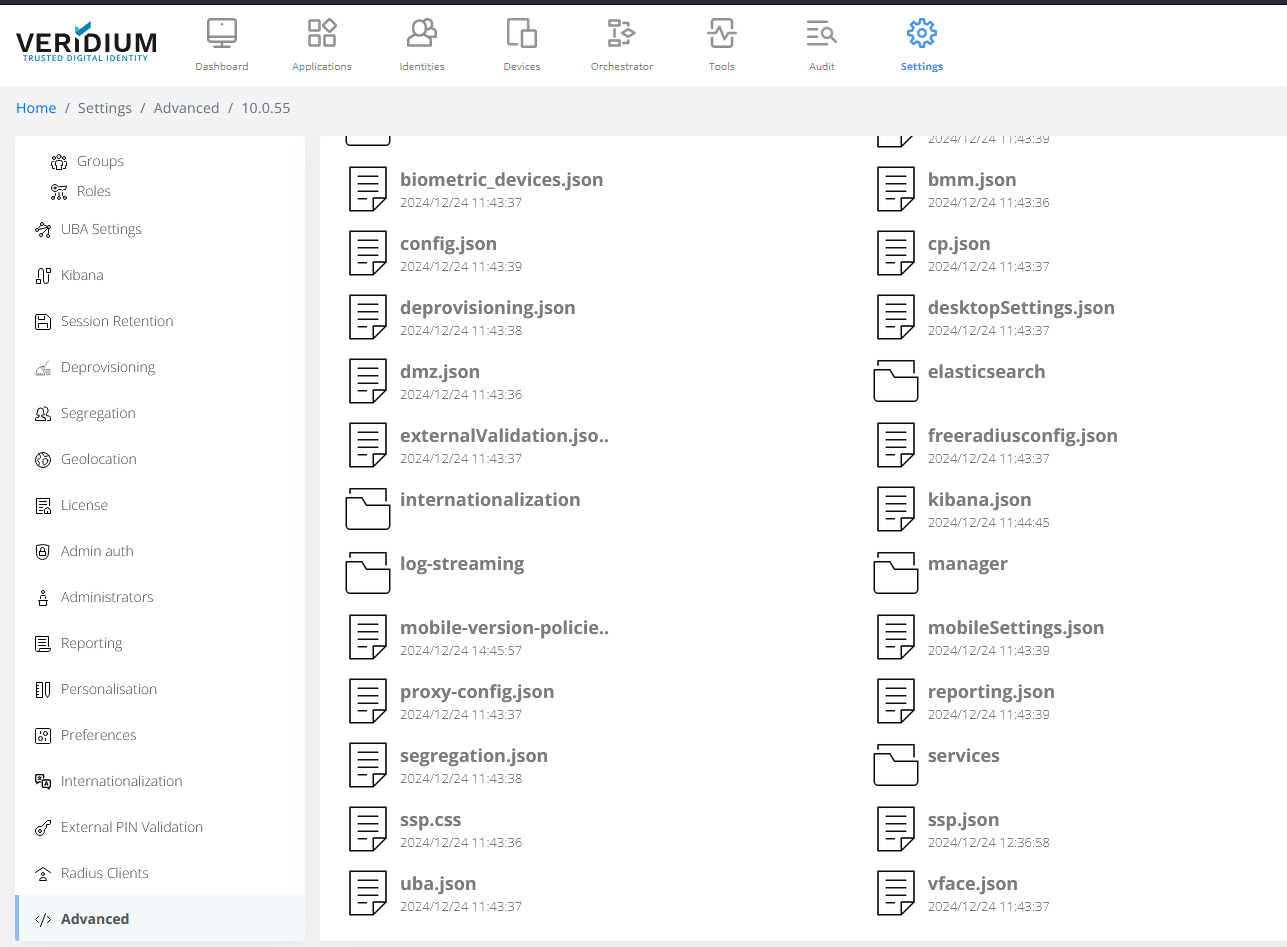Select Groups in the sidebar
Image resolution: width=1287 pixels, height=947 pixels.
(x=100, y=161)
